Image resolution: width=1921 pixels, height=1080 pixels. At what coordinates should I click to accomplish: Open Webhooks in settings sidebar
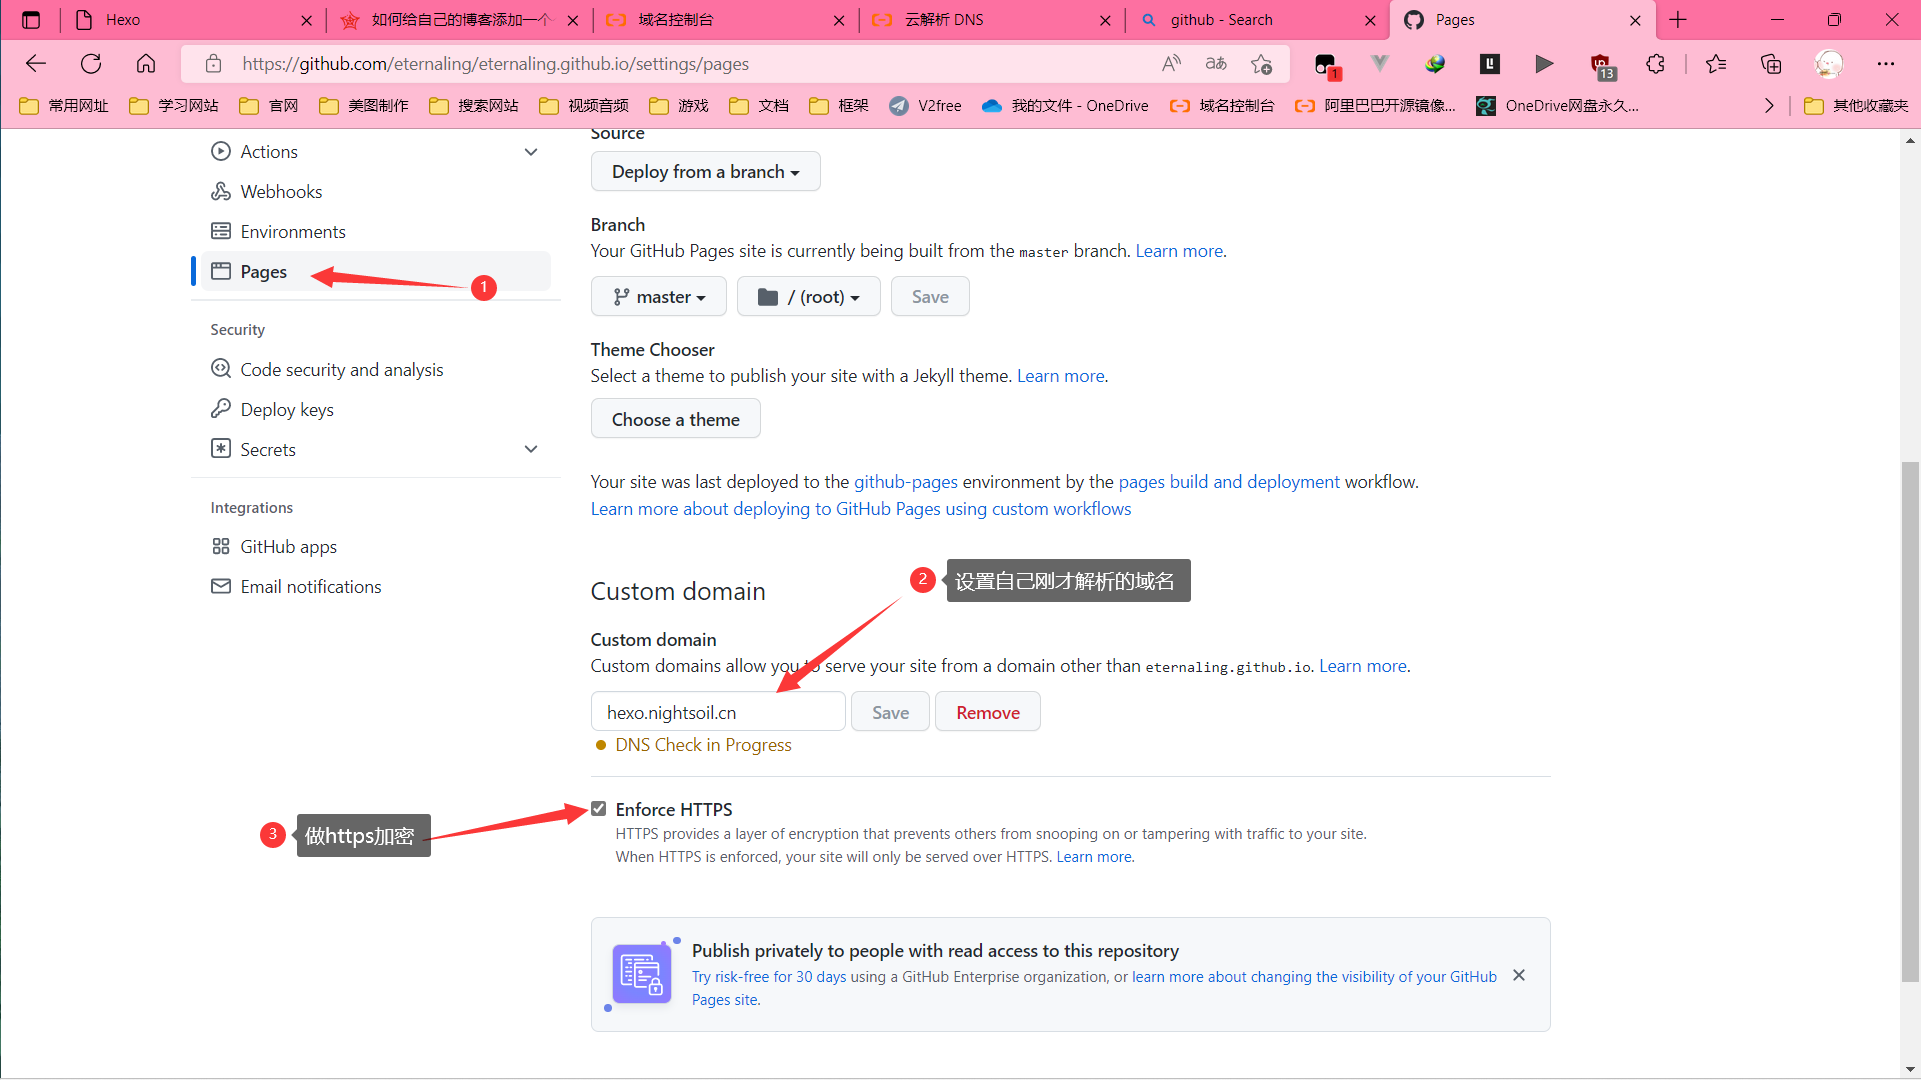click(x=281, y=192)
